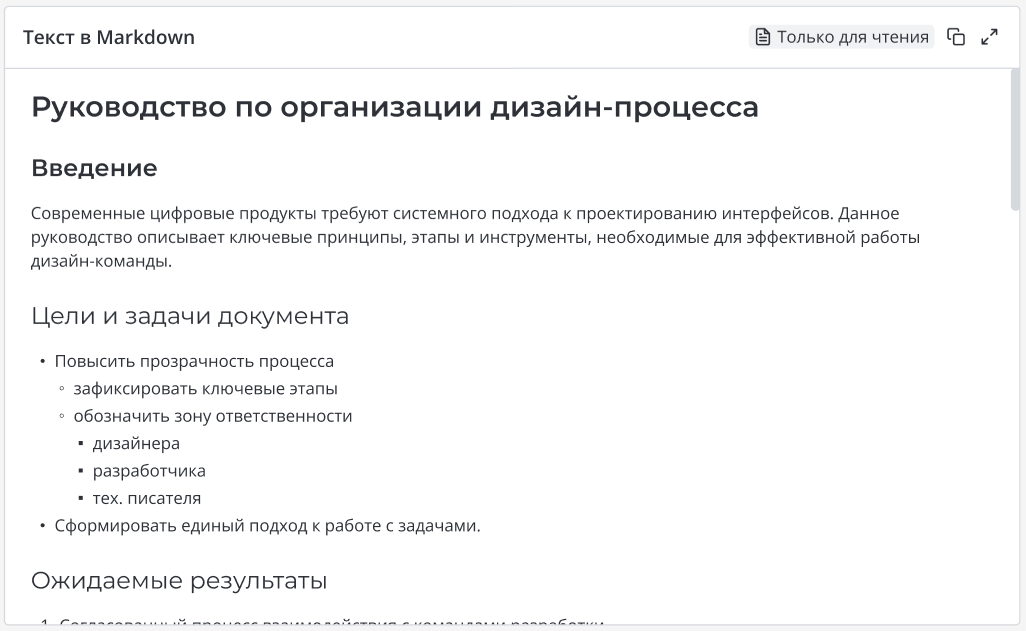Click list item Повысить прозрачность процесса
Screen dimensions: 1026x631
(194, 361)
